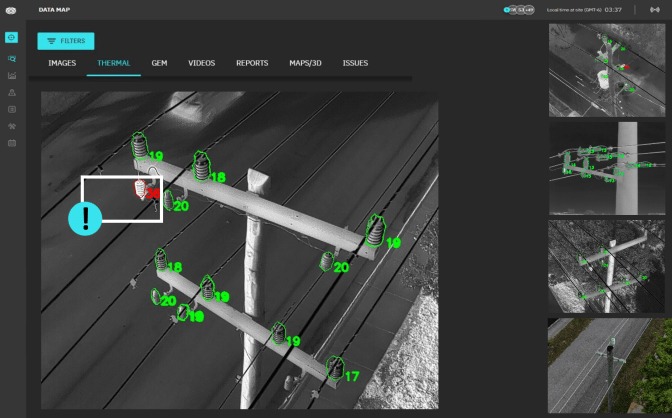
Task: Open the calendar sidebar icon
Action: point(12,143)
